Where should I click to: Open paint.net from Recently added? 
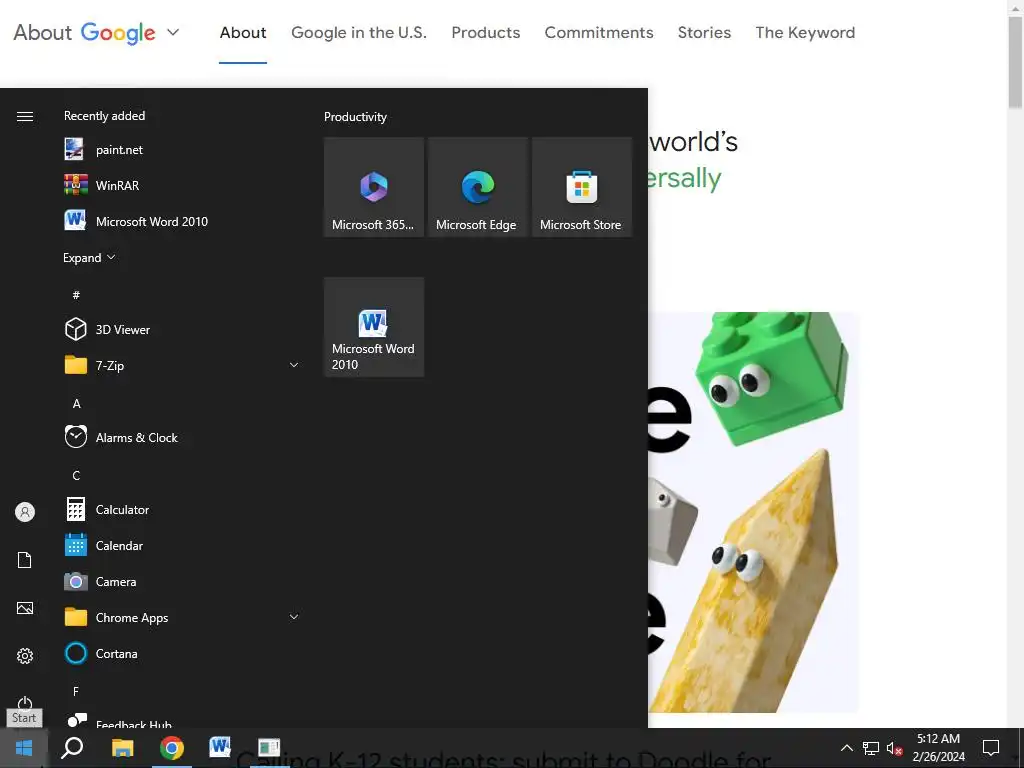pyautogui.click(x=183, y=150)
